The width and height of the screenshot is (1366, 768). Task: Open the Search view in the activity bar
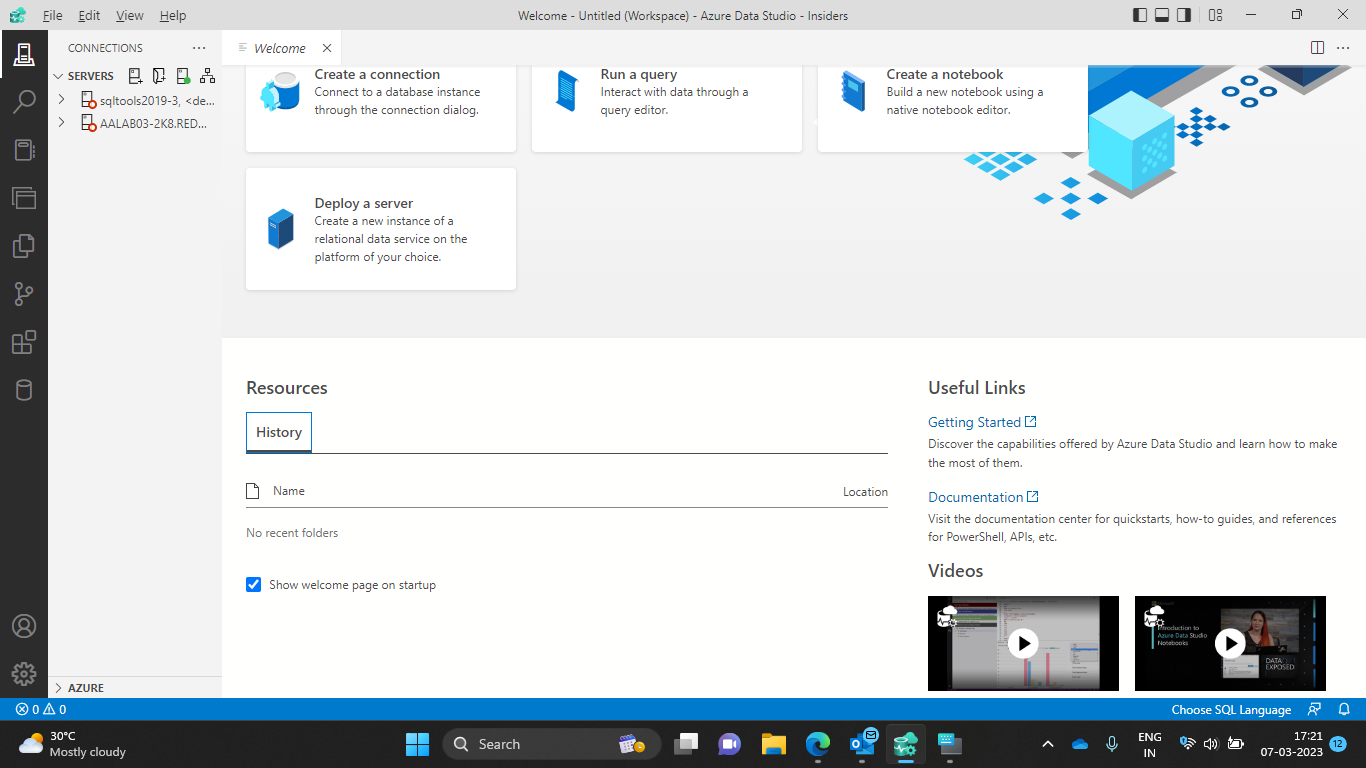24,101
